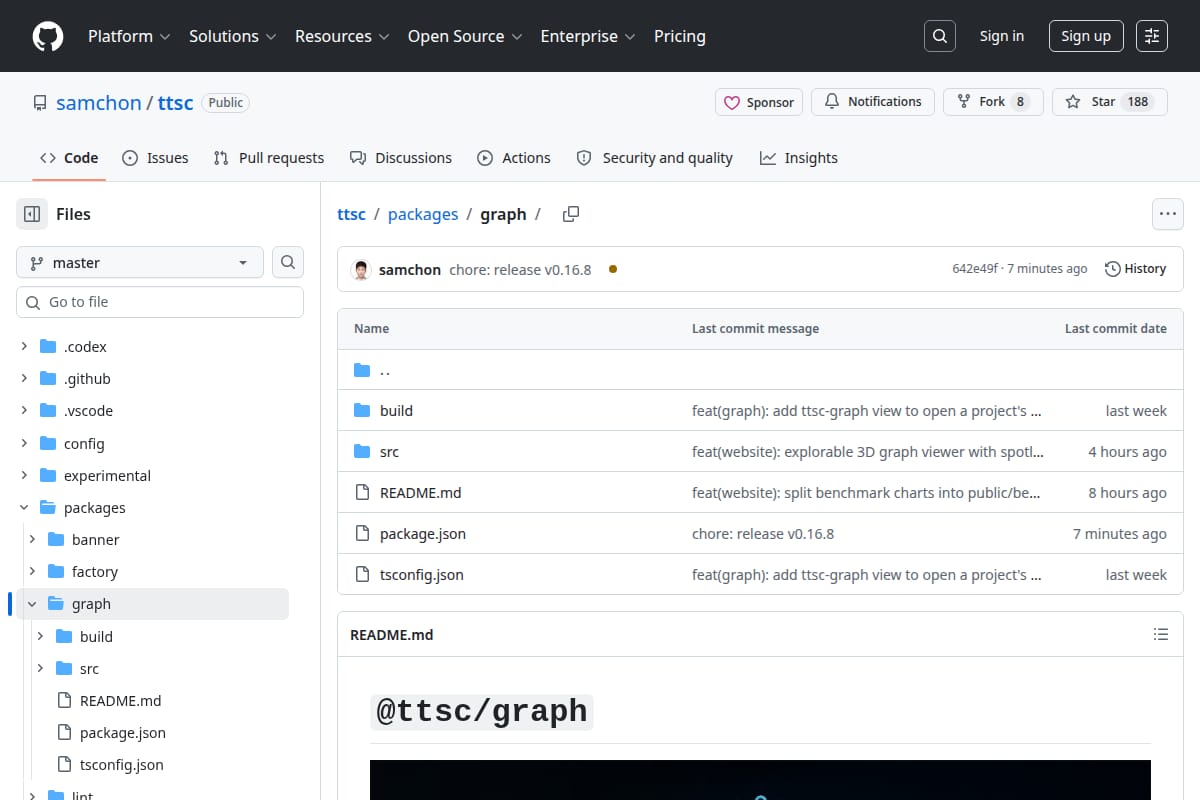Viewport: 1200px width, 800px height.
Task: Click the pending commit status dot
Action: click(x=613, y=269)
